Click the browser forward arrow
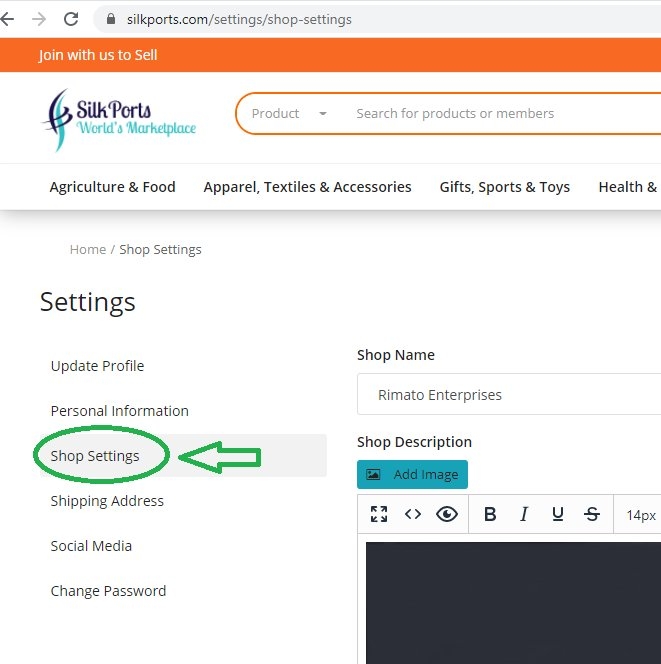The image size is (661, 664). click(39, 19)
